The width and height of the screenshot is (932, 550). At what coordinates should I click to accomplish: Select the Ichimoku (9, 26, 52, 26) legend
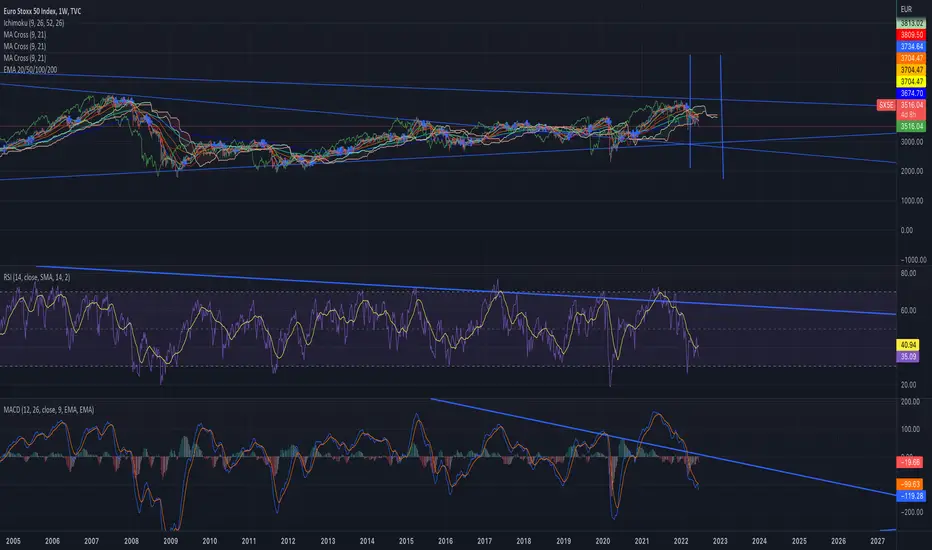[x=34, y=23]
